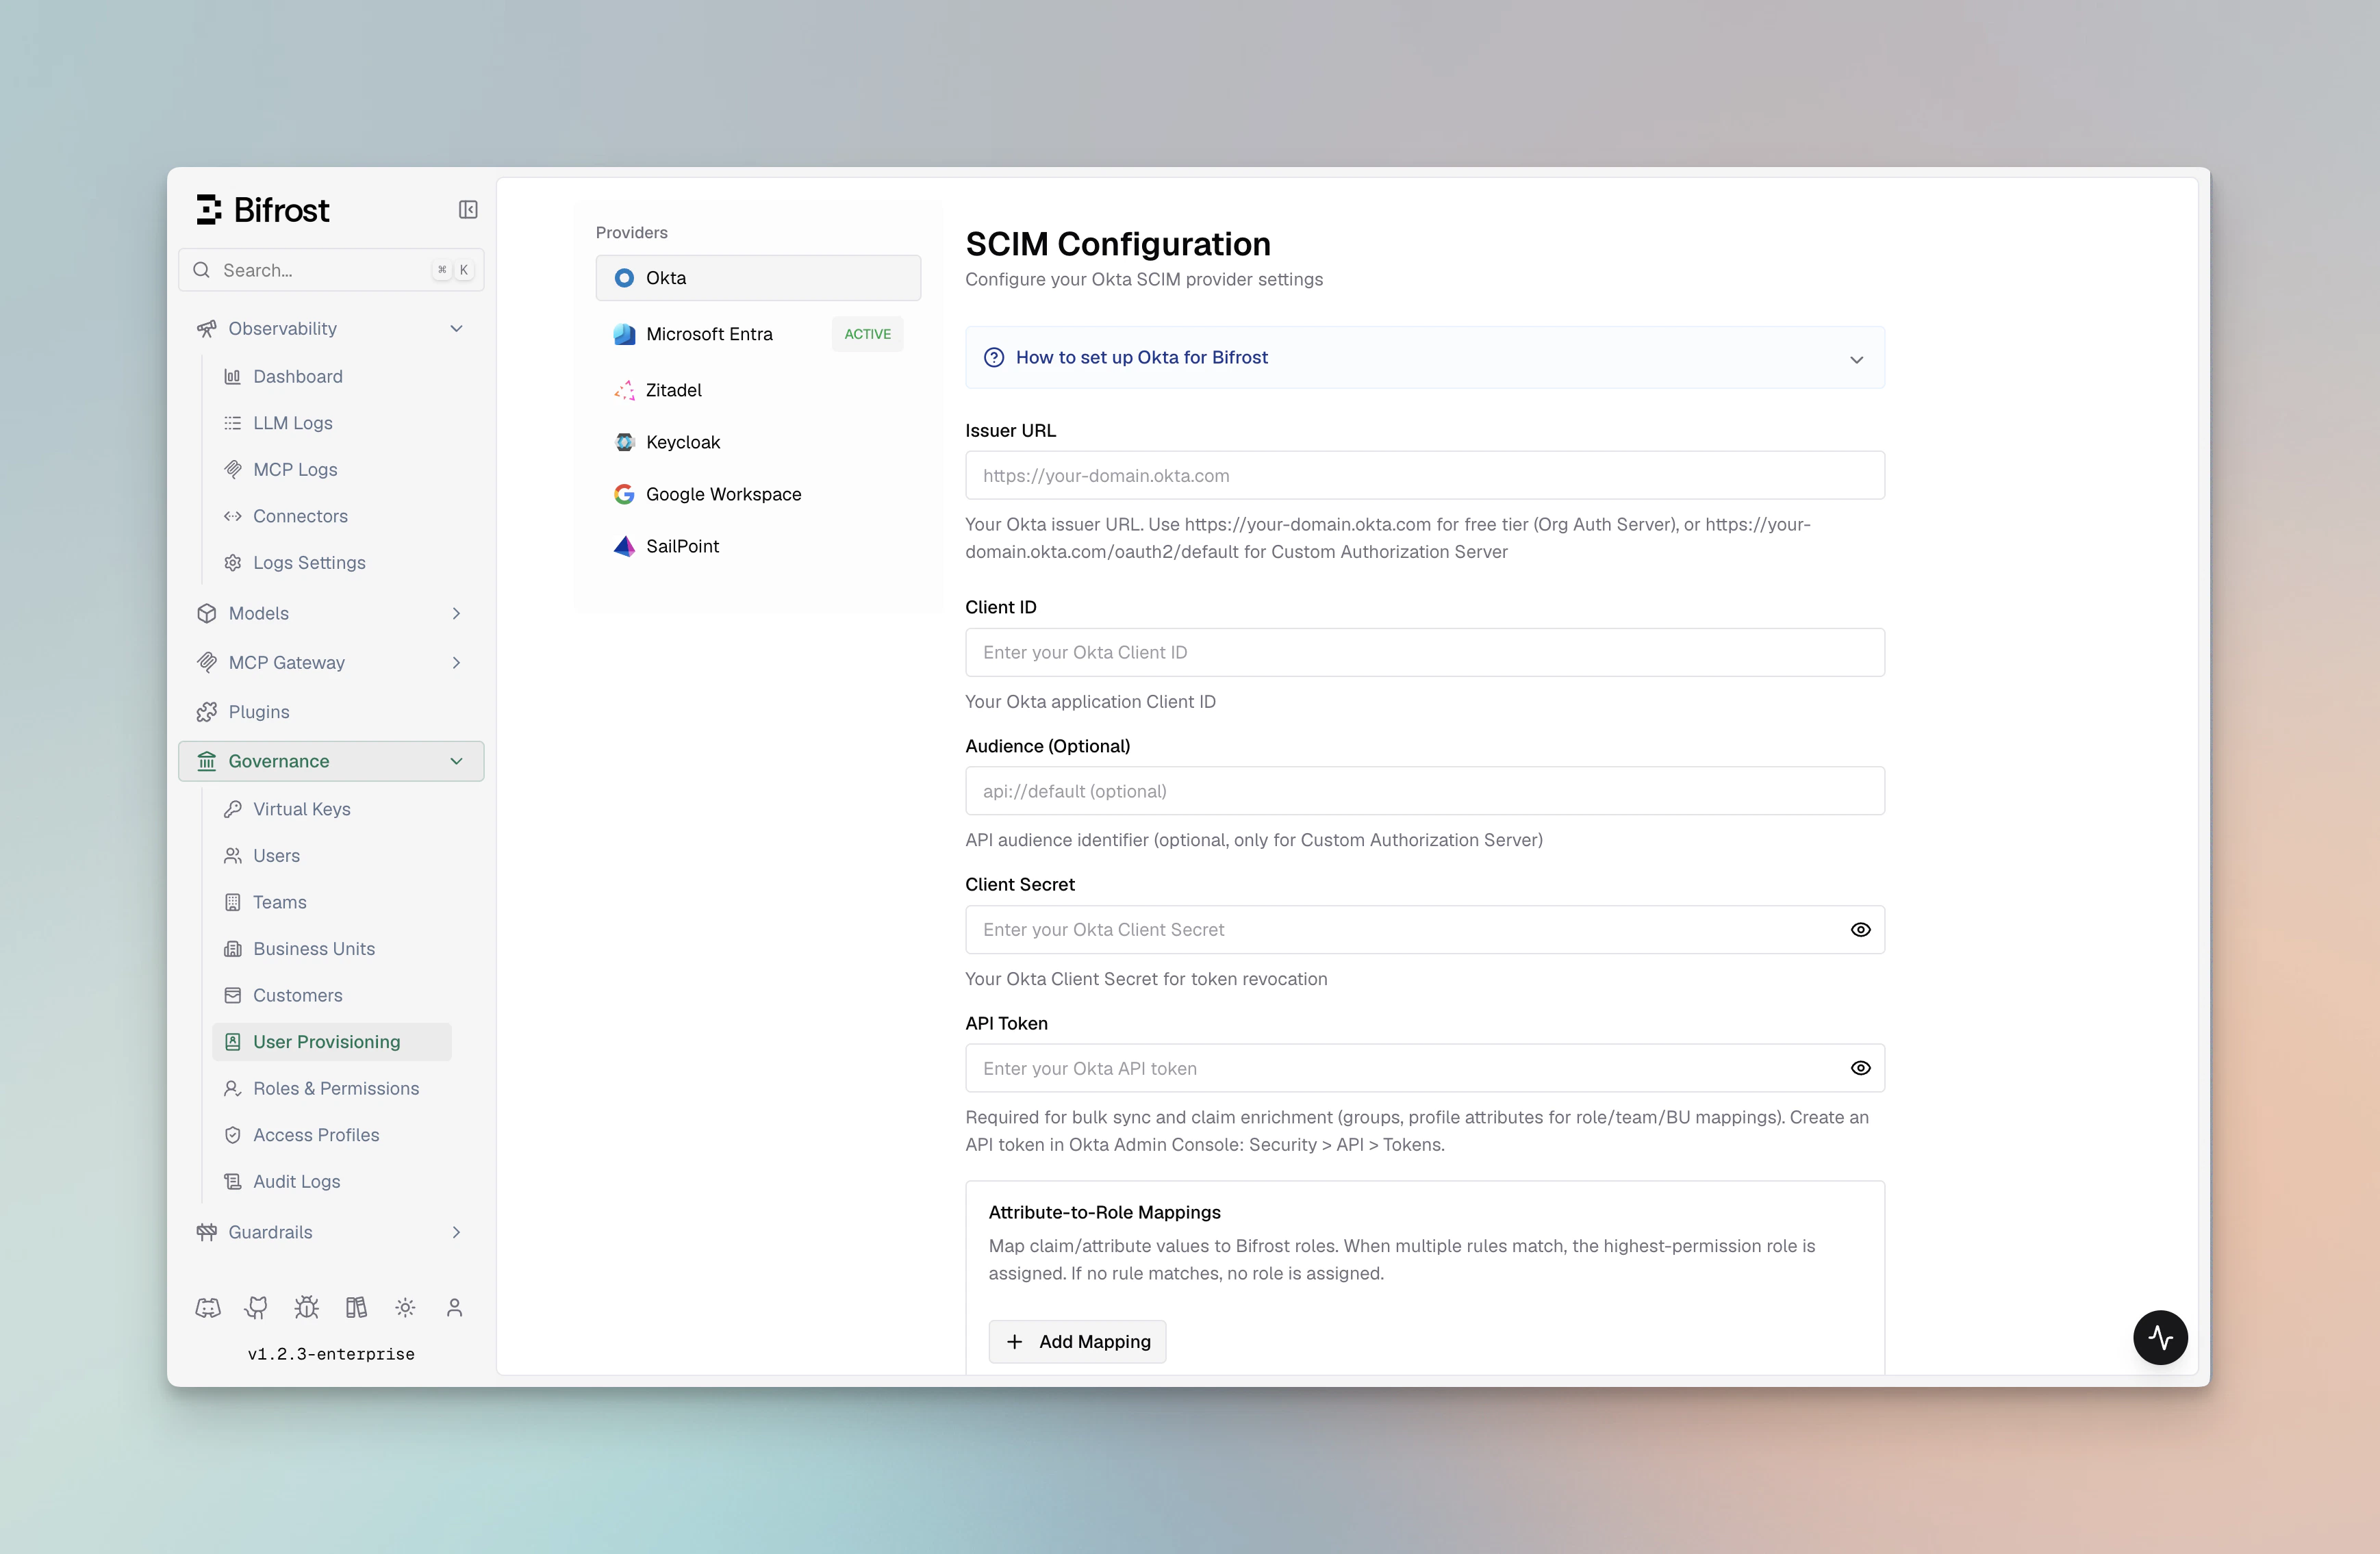The image size is (2380, 1554).
Task: Click the bug report icon in footer
Action: pyautogui.click(x=306, y=1307)
